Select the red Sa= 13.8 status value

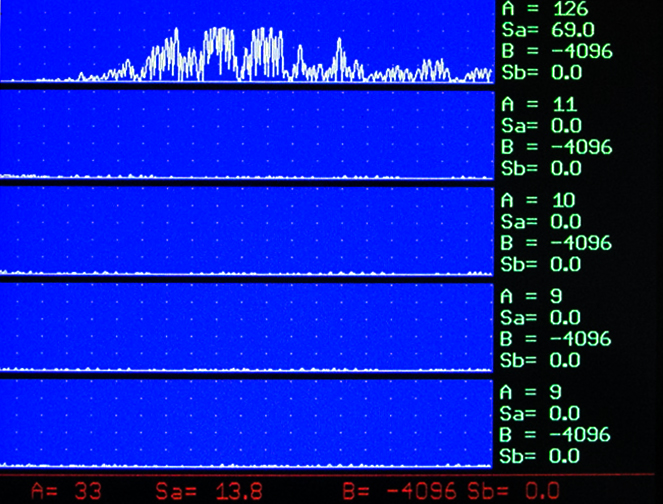(199, 491)
